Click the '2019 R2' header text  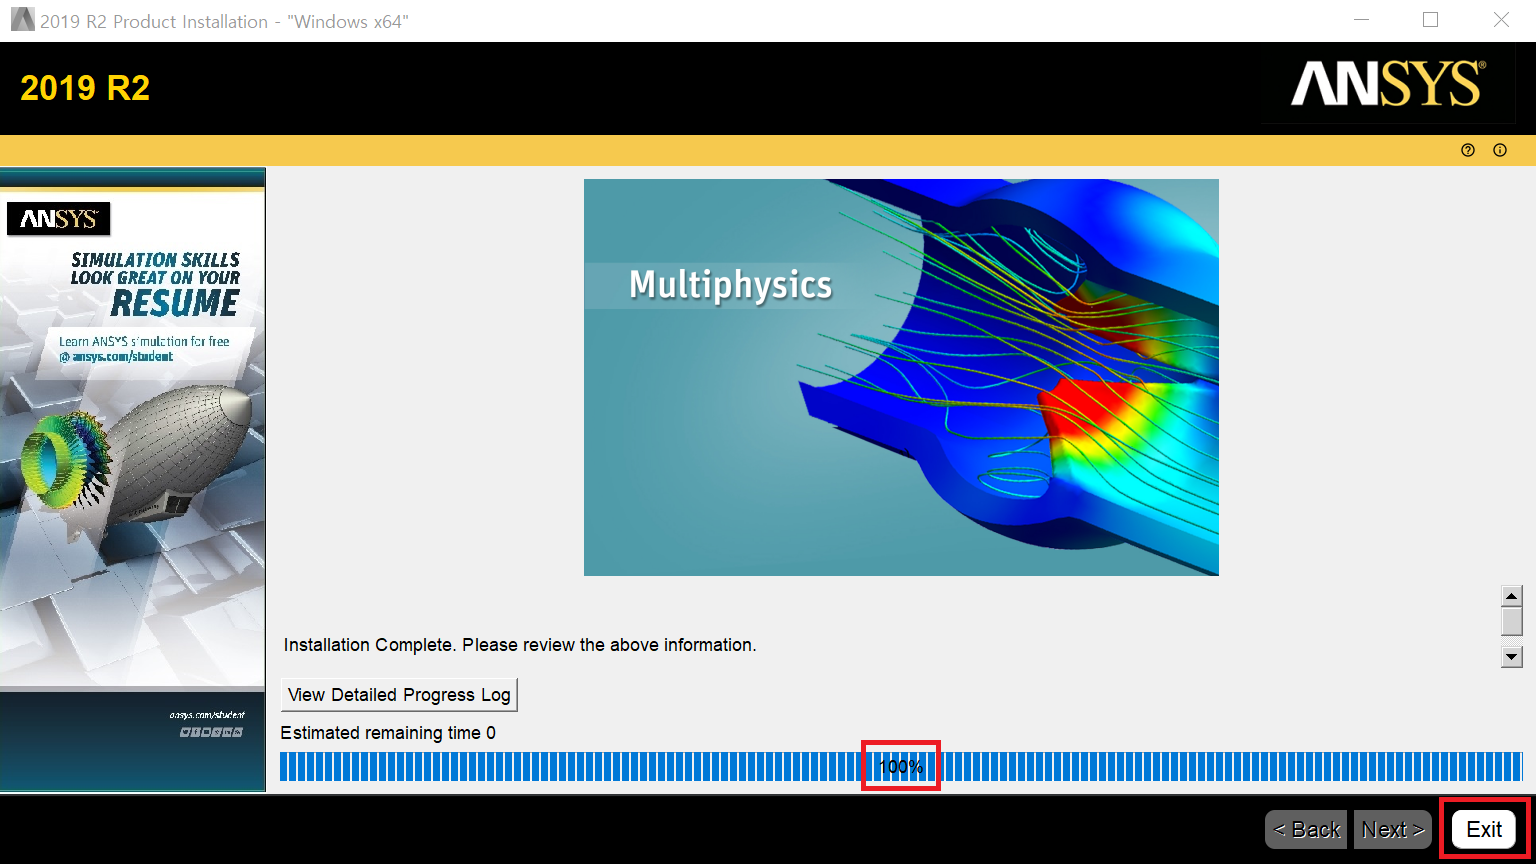(x=85, y=89)
